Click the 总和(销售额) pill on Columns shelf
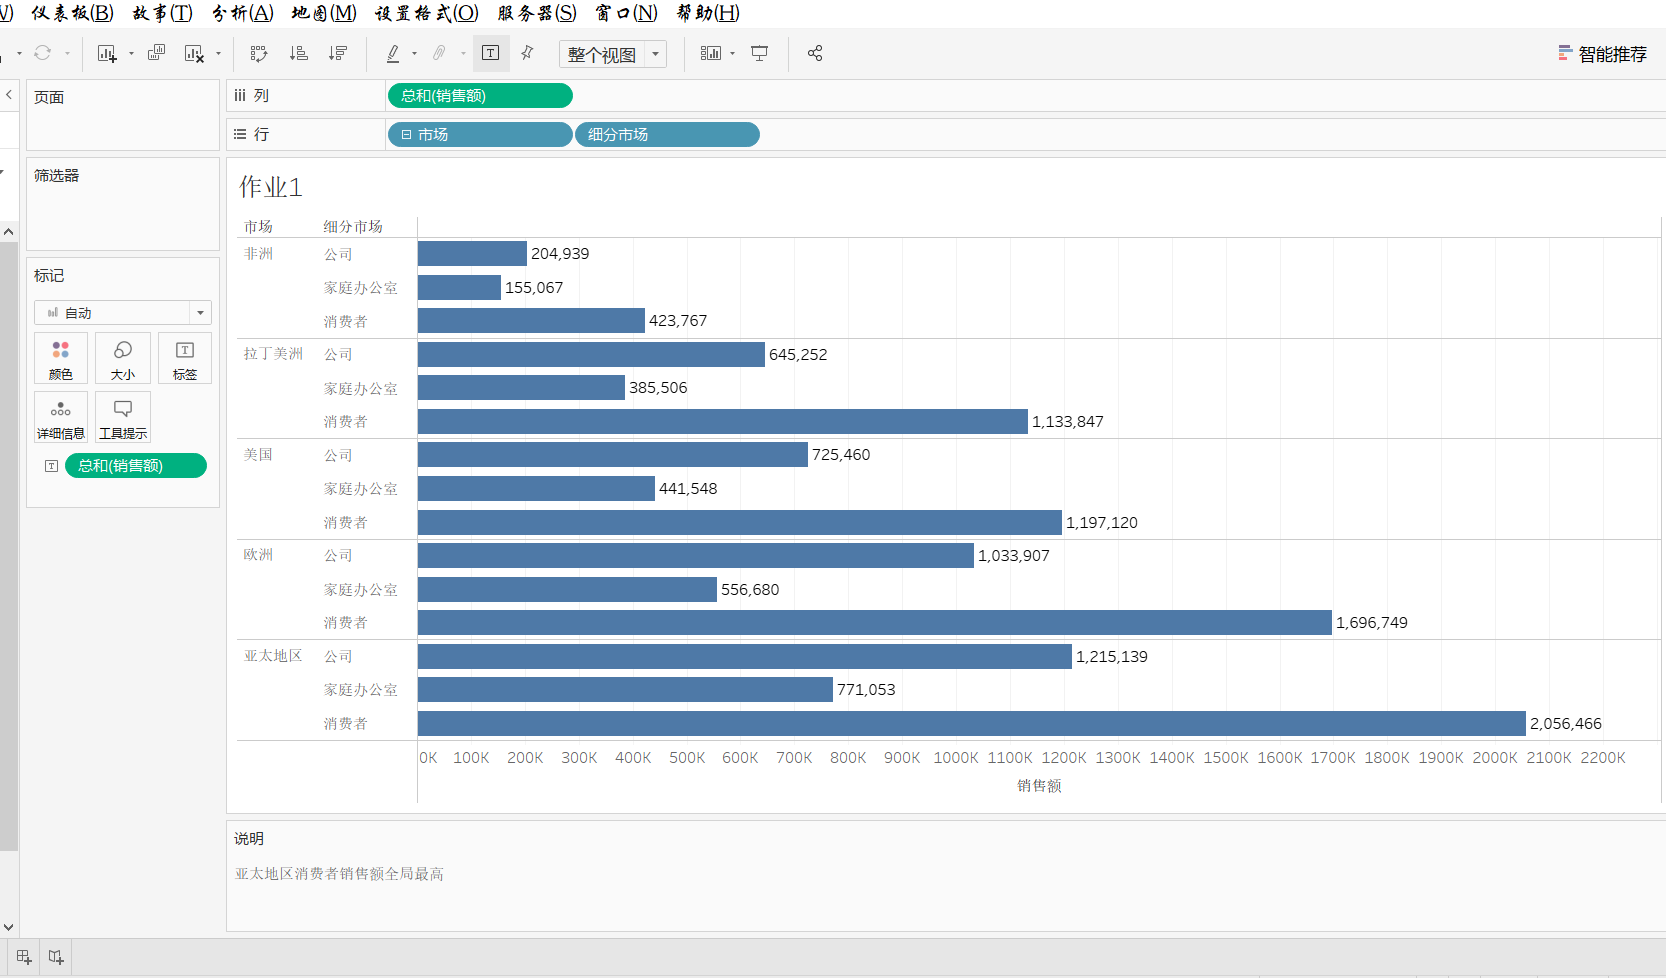 tap(480, 96)
